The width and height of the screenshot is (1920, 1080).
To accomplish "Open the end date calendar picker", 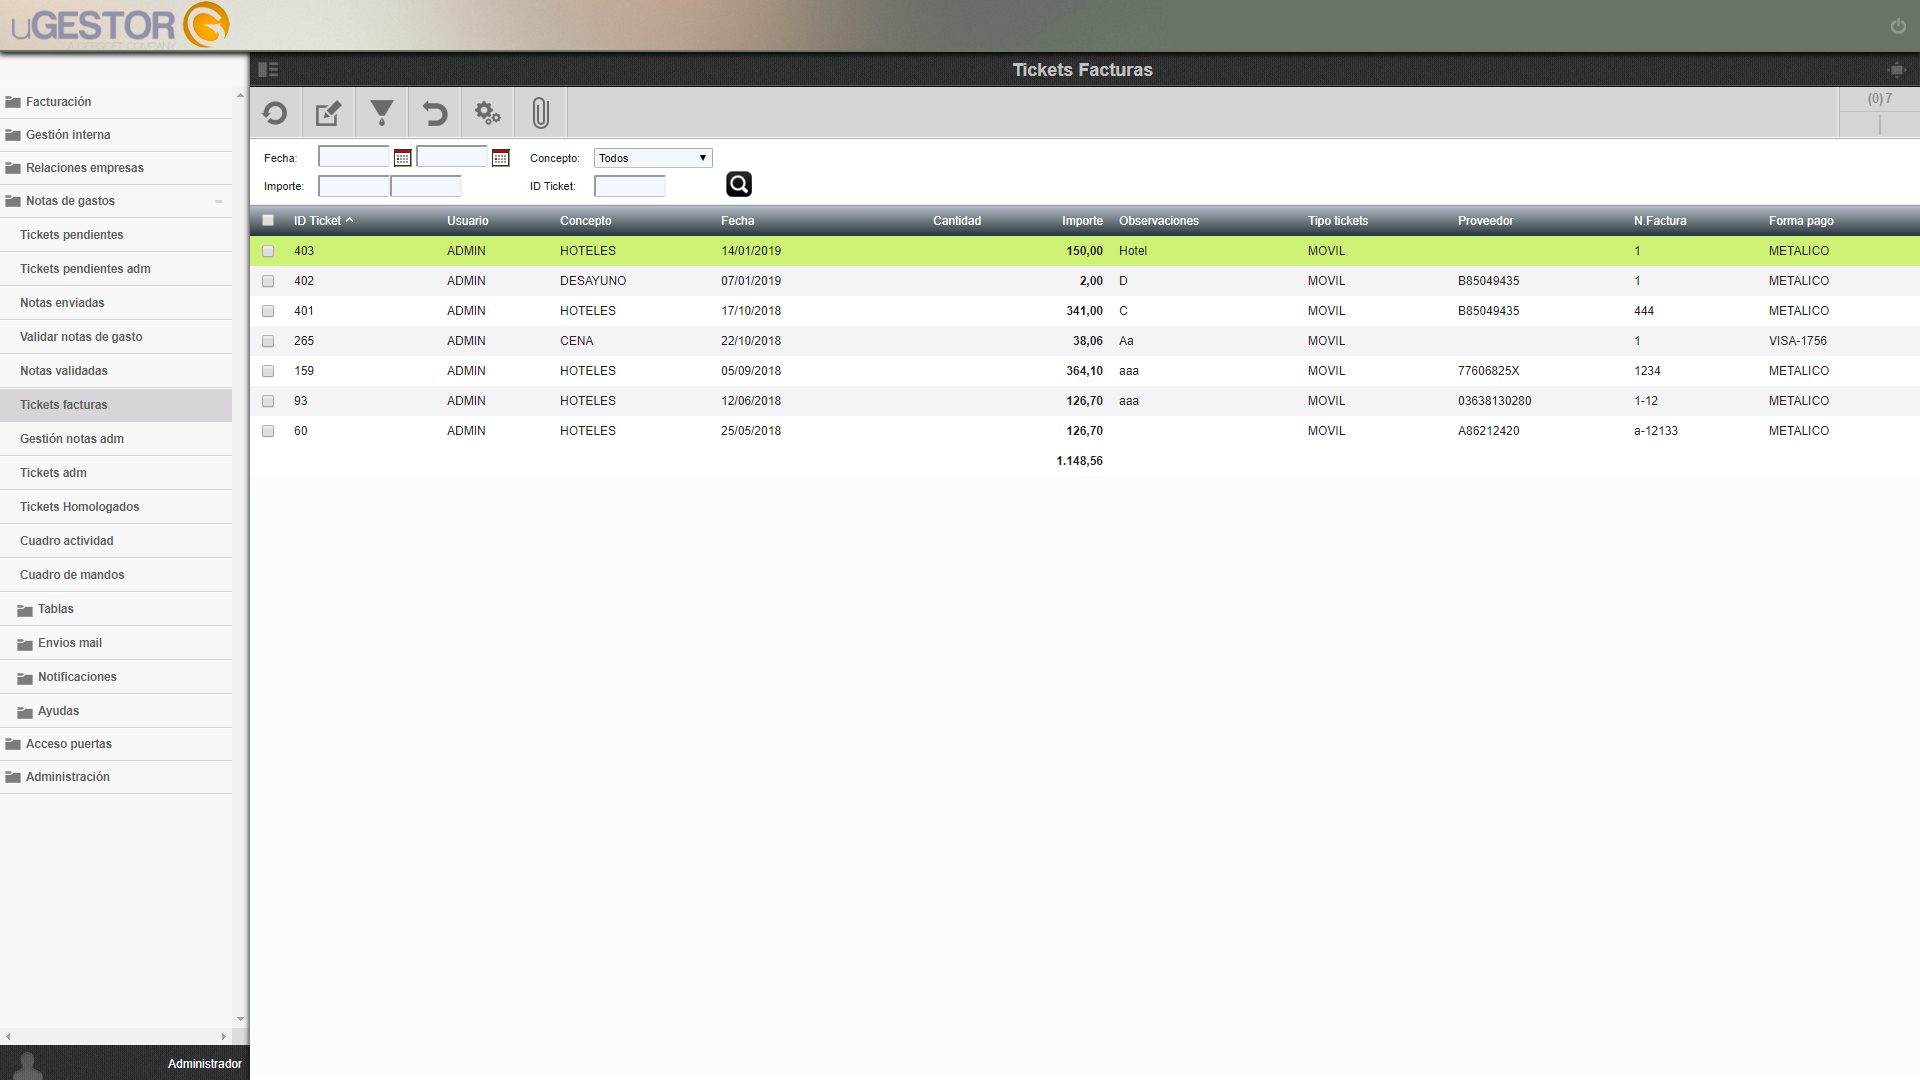I will 501,158.
